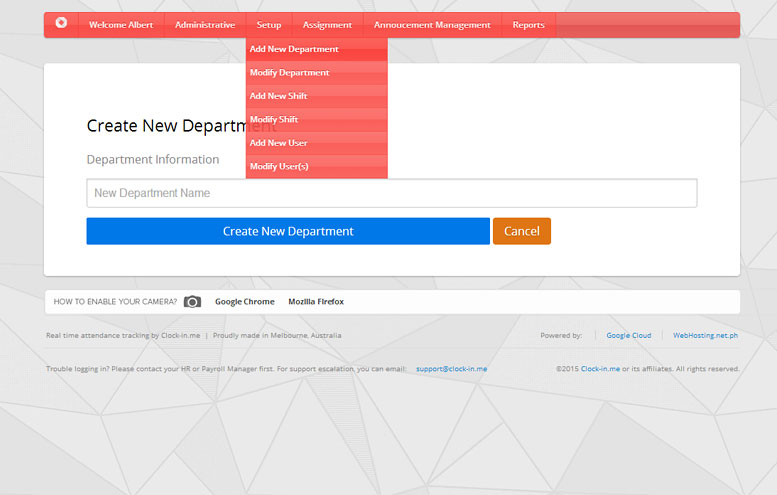The image size is (777, 495).
Task: Open the Assignment menu
Action: tap(327, 25)
